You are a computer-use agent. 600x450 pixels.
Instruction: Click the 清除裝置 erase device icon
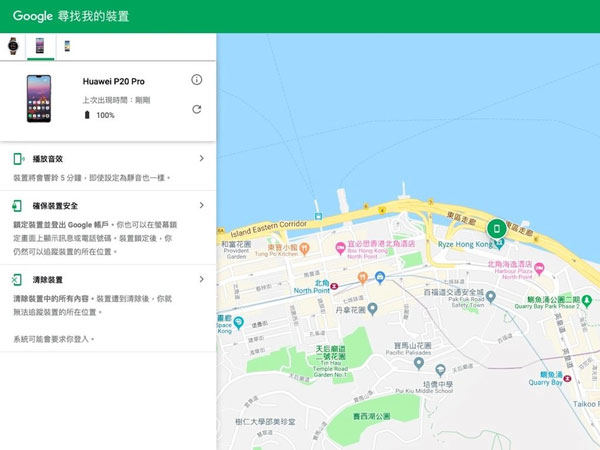(17, 280)
